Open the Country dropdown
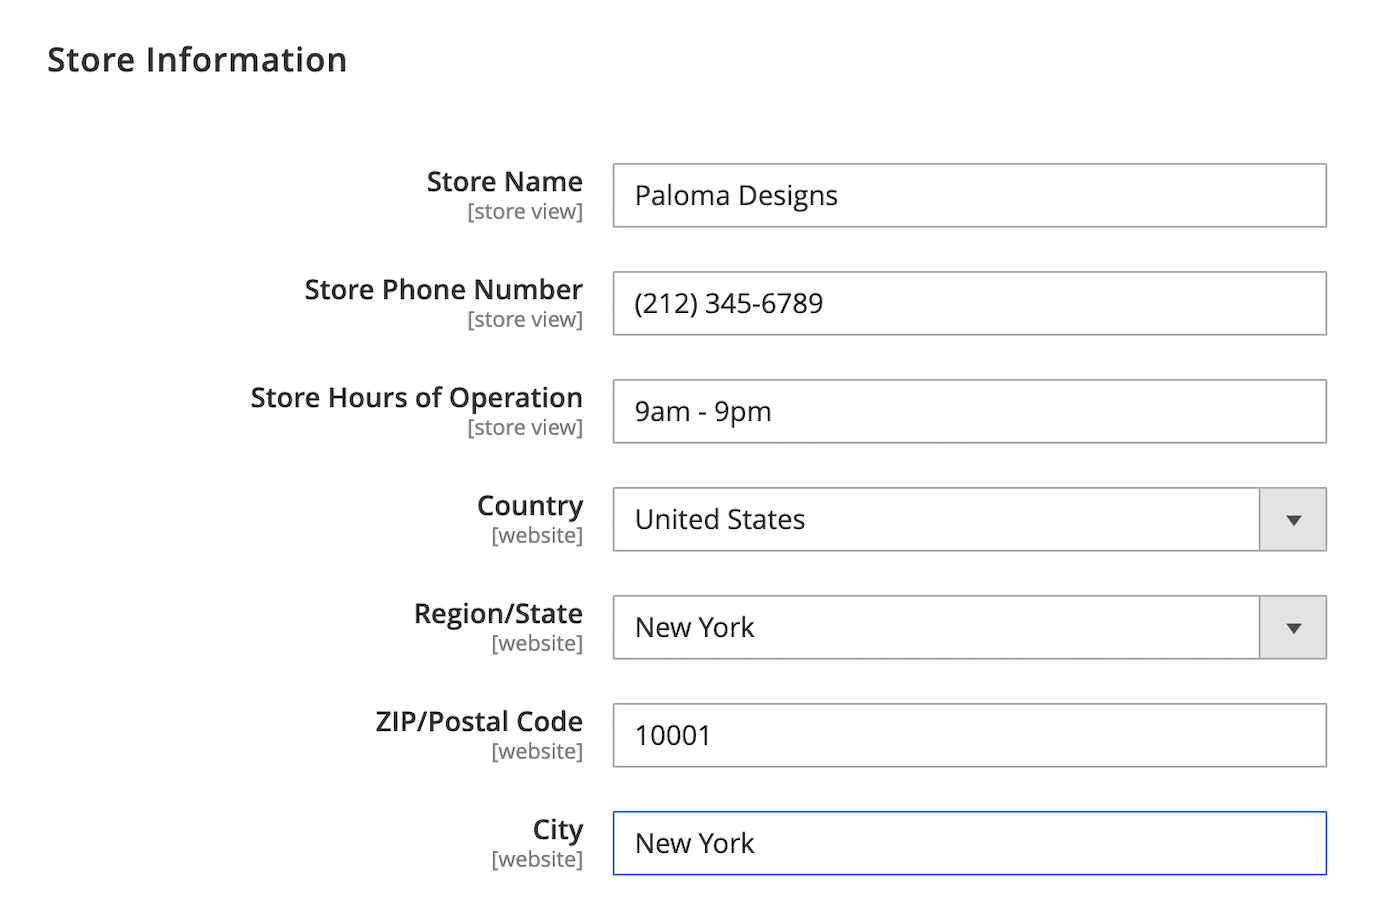The height and width of the screenshot is (909, 1400). click(x=935, y=519)
